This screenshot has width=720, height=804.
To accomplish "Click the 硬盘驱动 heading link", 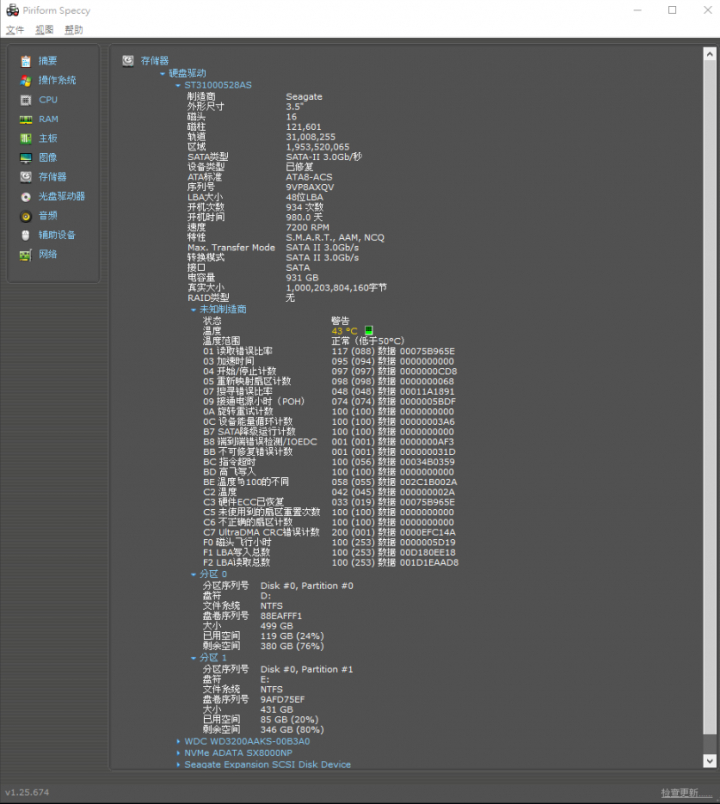I will (x=188, y=73).
